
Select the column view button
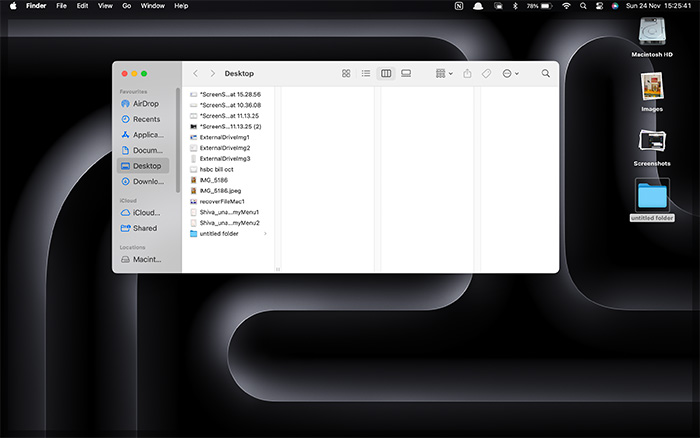tap(386, 73)
